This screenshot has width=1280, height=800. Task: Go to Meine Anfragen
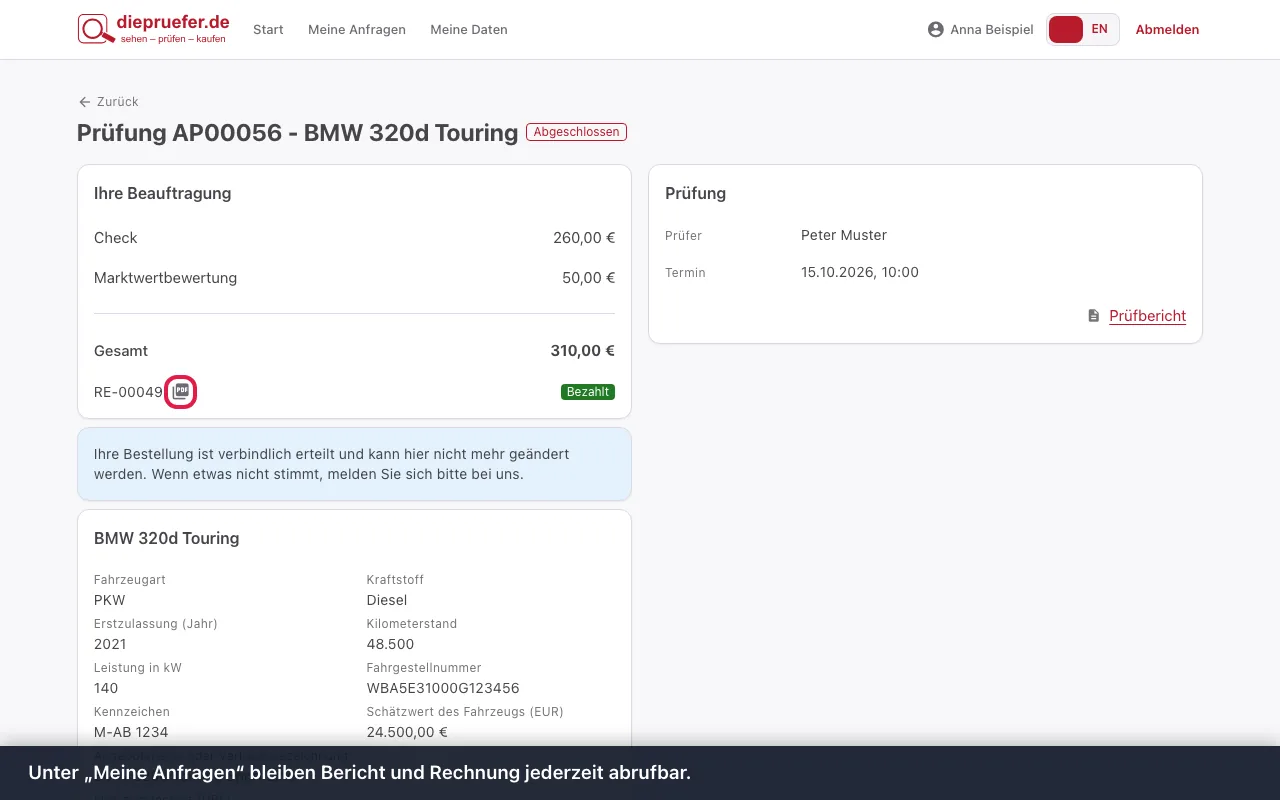357,30
